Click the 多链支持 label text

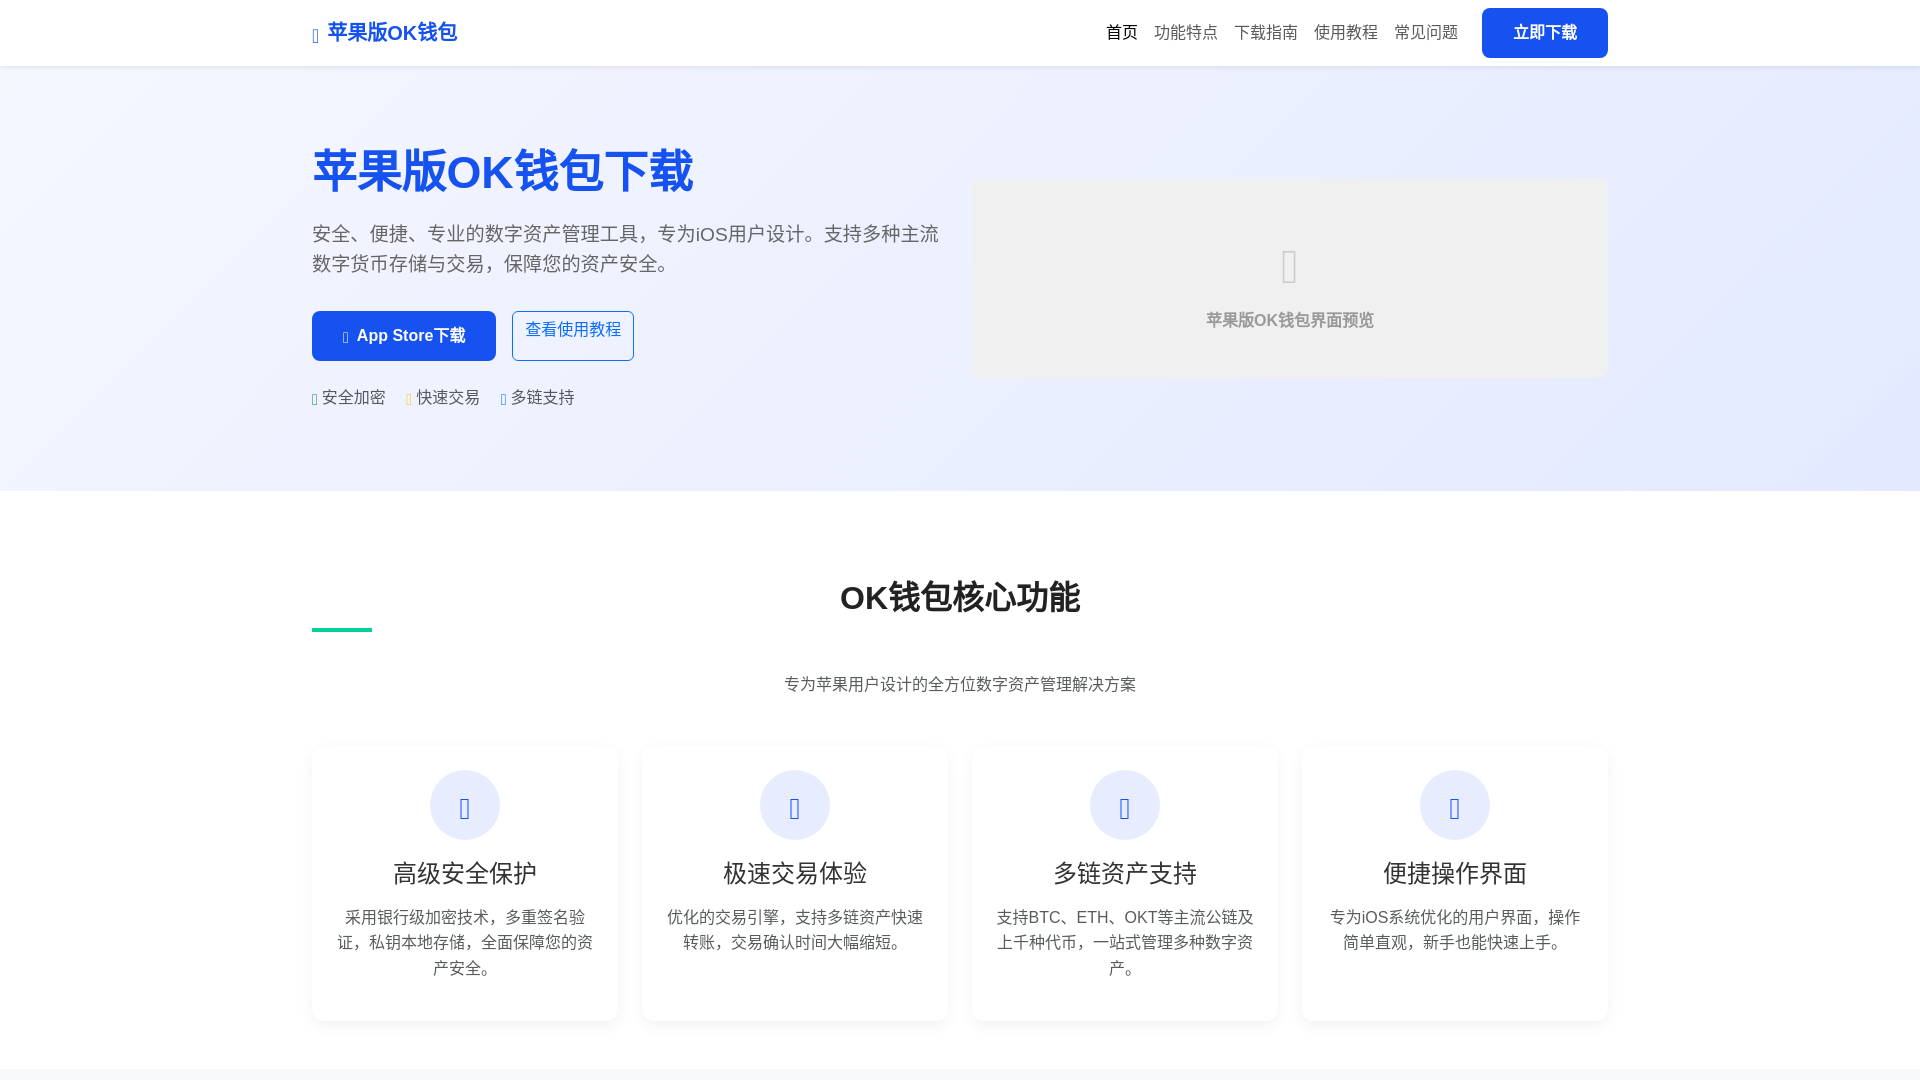(x=543, y=398)
